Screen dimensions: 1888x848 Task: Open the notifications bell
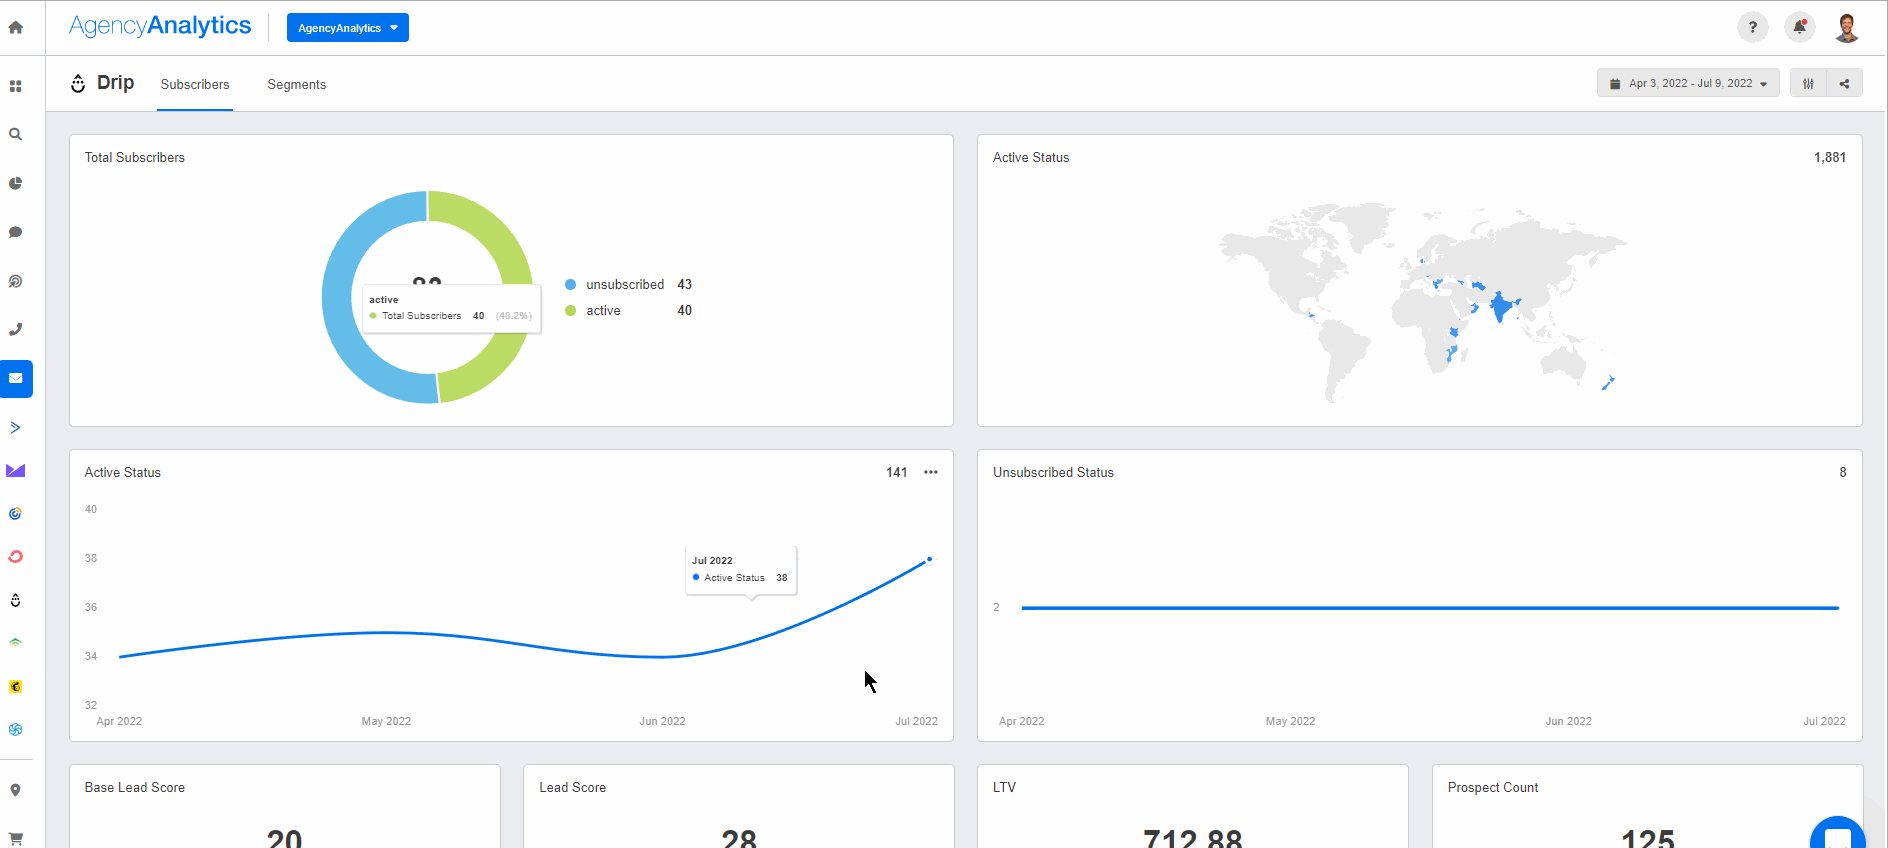[1799, 28]
